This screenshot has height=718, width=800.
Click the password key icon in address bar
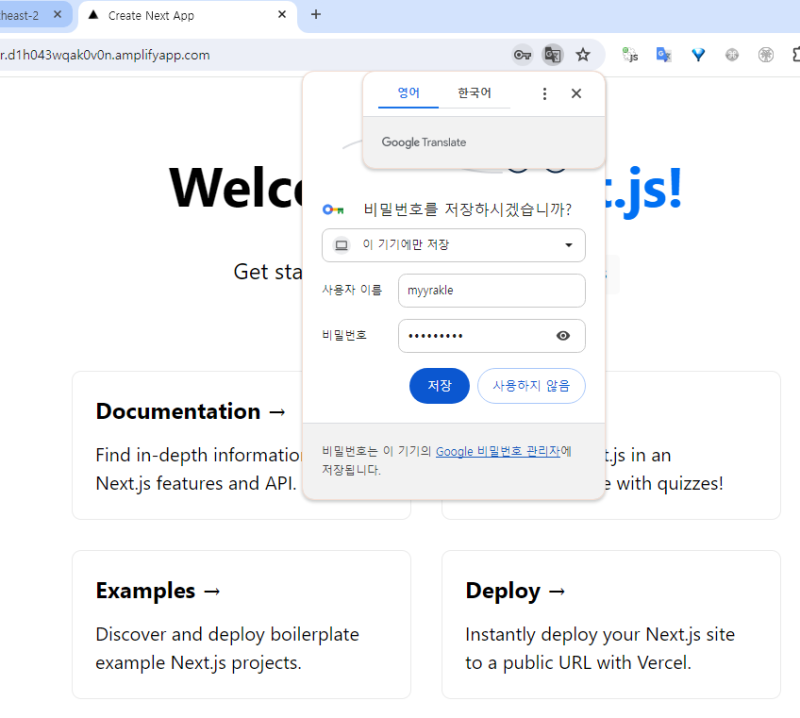tap(522, 55)
